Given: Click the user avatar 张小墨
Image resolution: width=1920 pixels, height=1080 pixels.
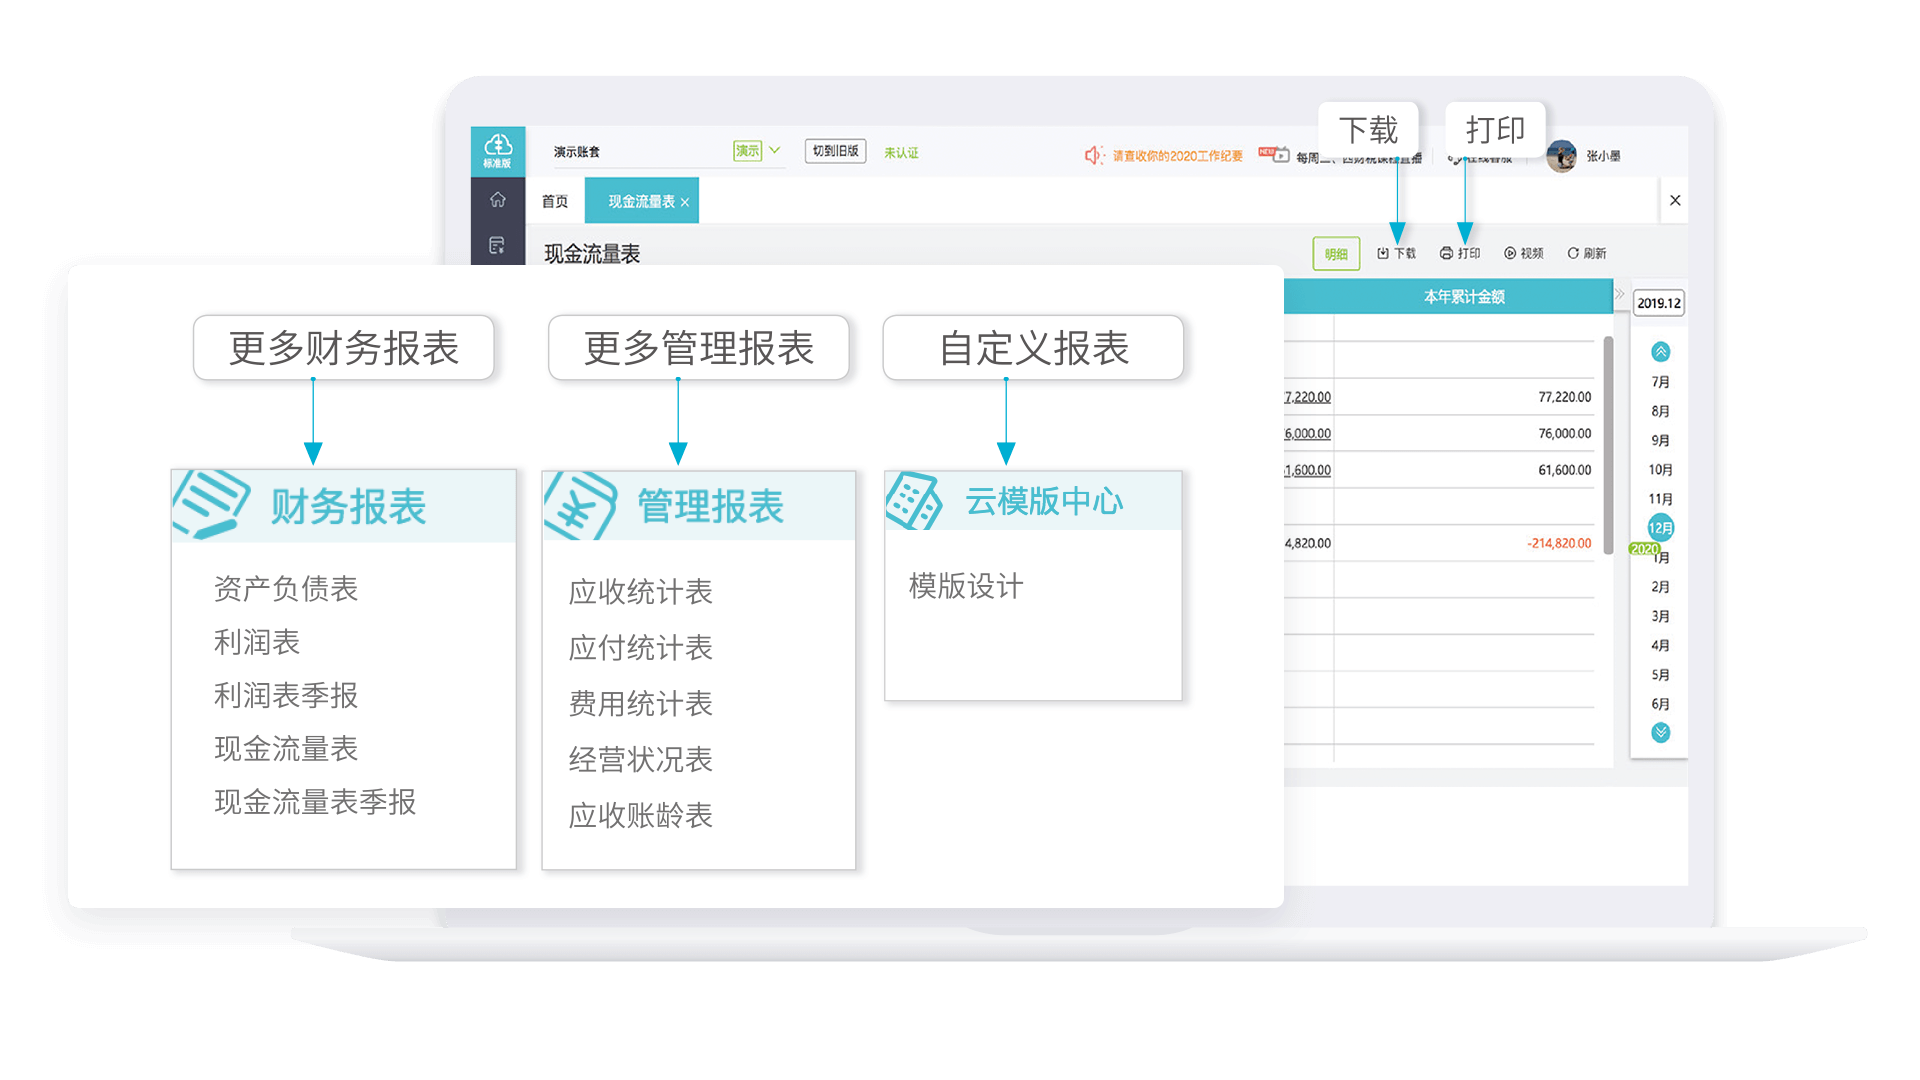Looking at the screenshot, I should (1561, 156).
